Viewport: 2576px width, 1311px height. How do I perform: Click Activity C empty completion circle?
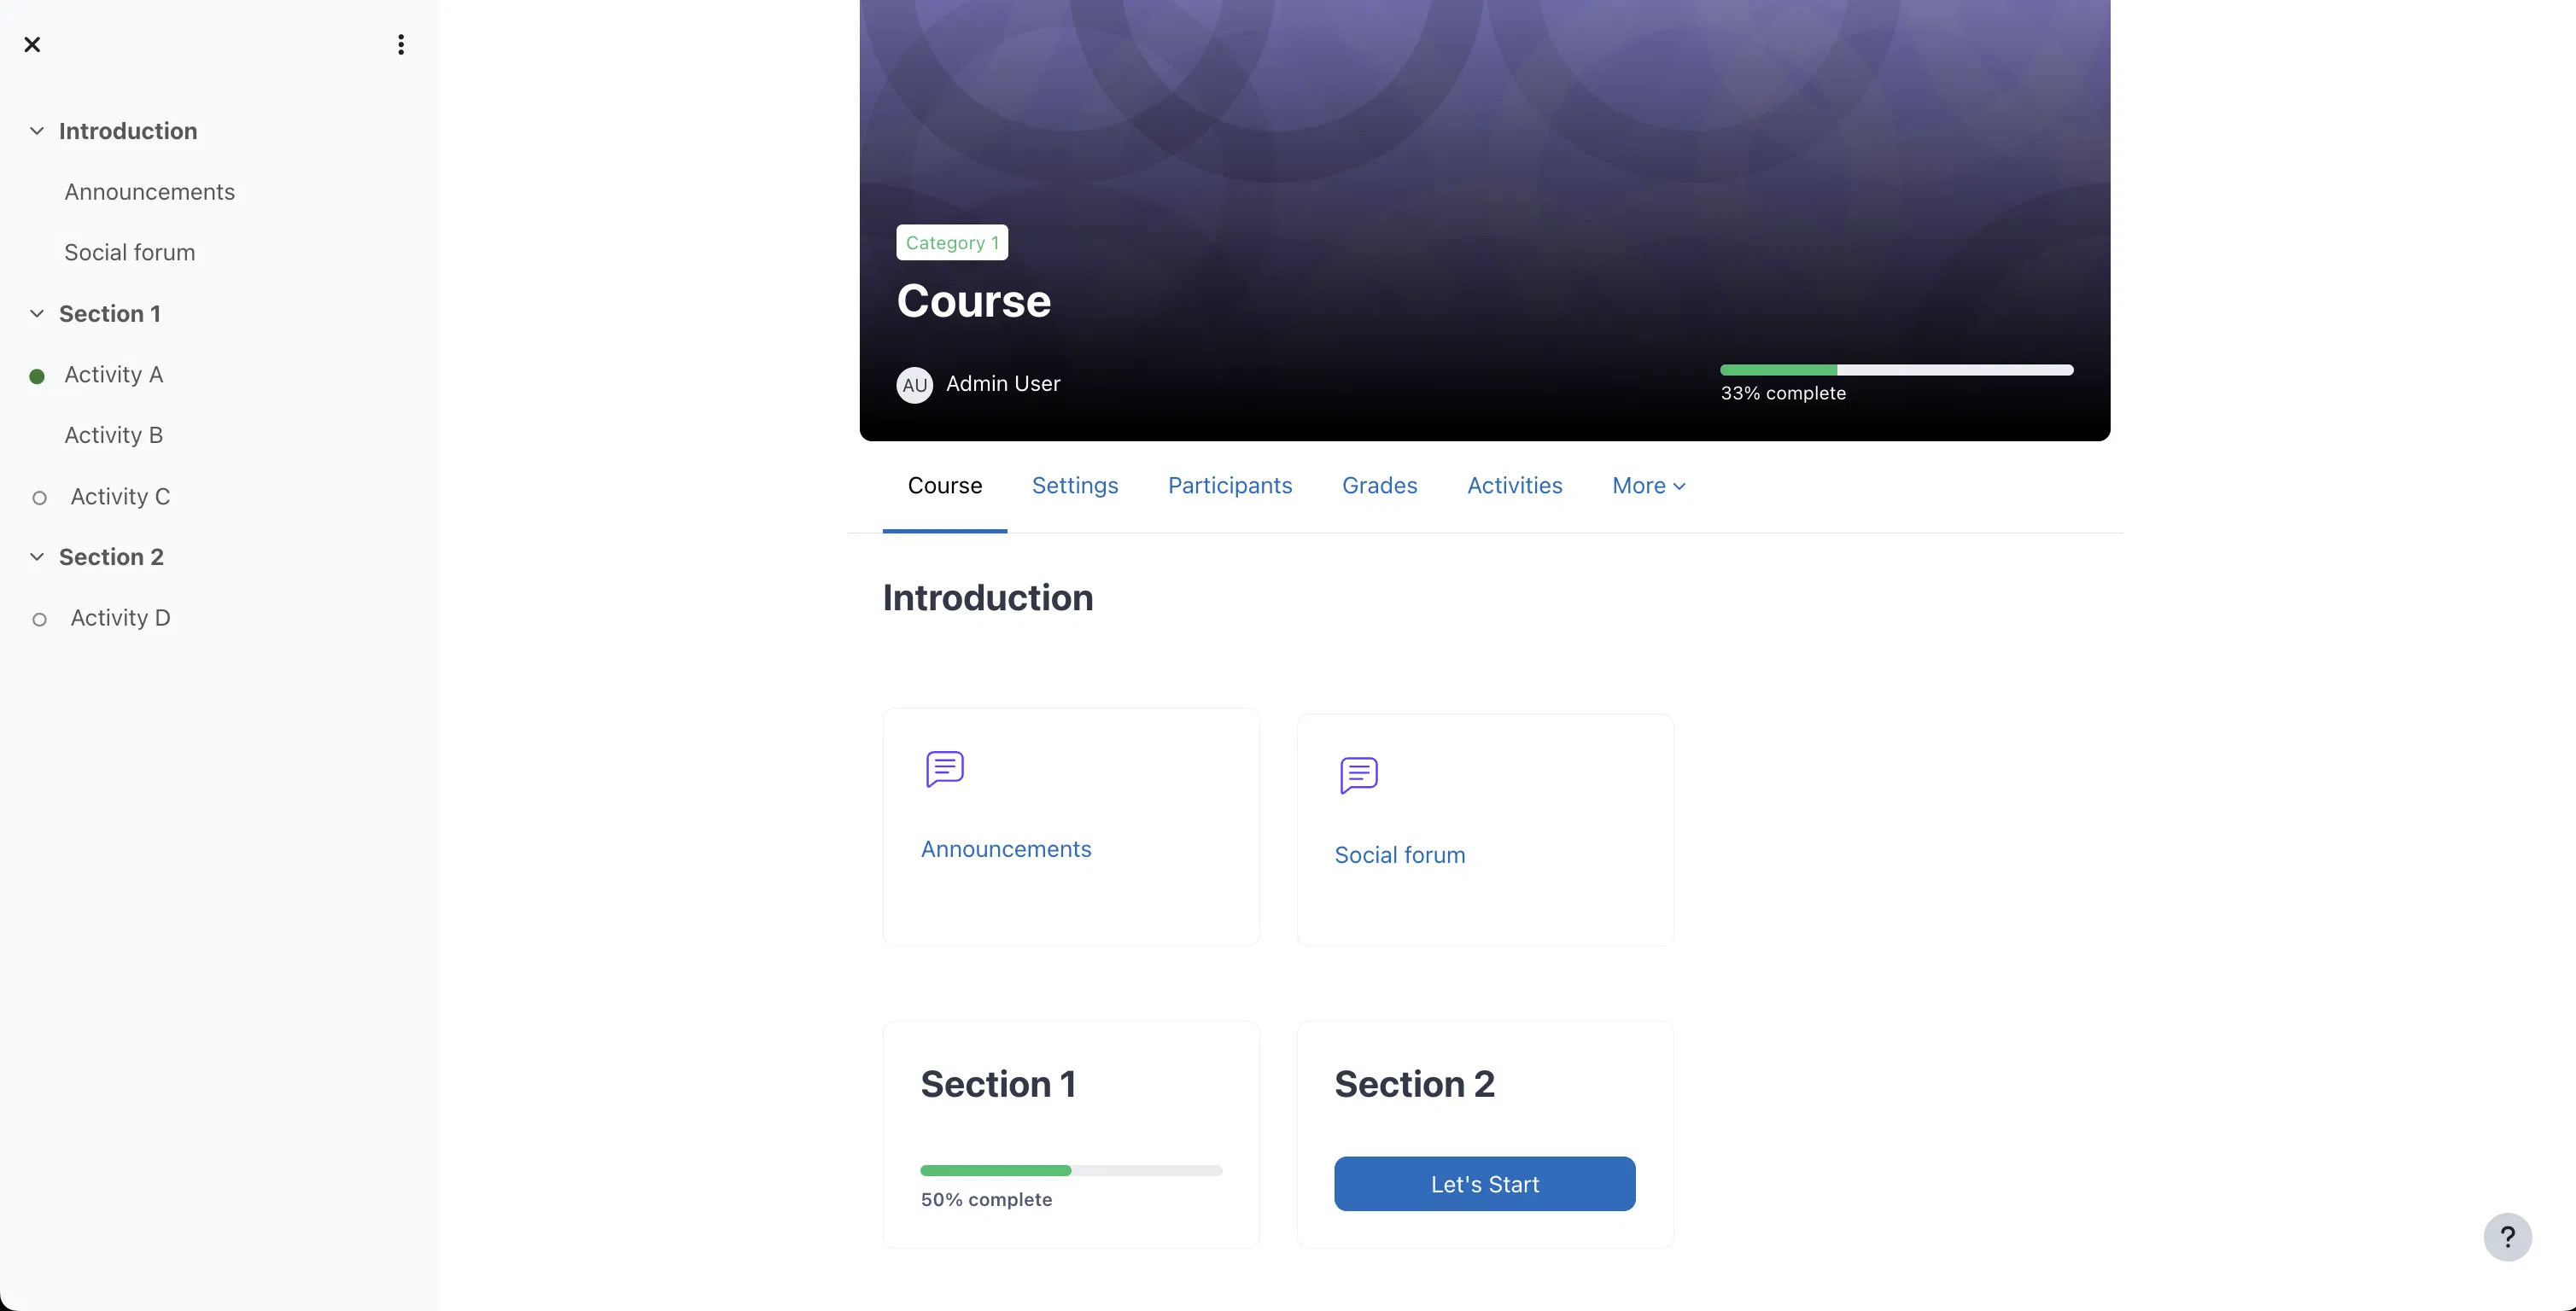point(39,498)
